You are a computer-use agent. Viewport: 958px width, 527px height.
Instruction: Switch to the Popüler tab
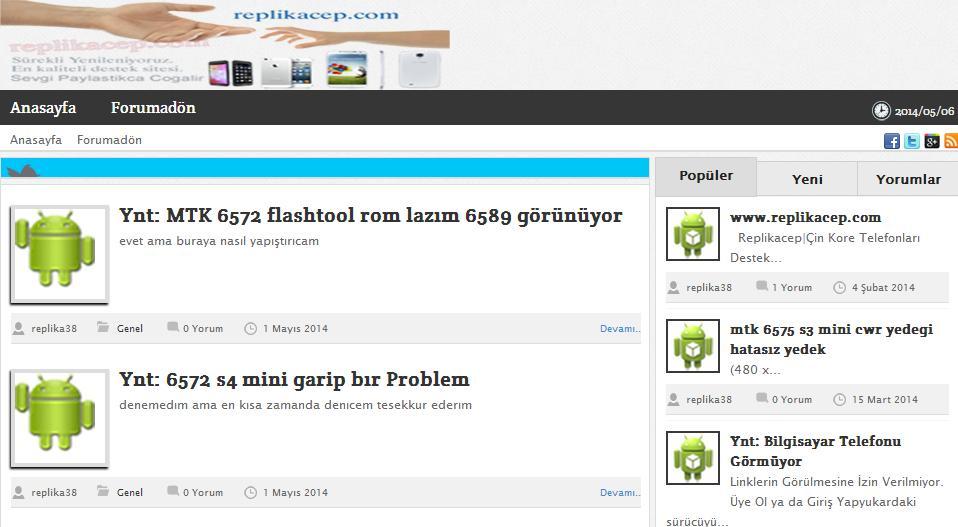(x=706, y=176)
